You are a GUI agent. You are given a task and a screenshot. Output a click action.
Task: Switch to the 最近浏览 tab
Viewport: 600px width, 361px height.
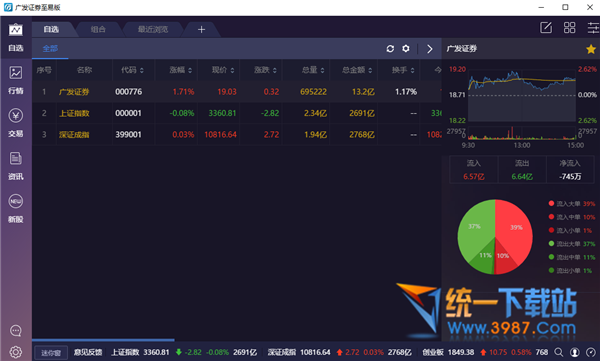[x=153, y=29]
